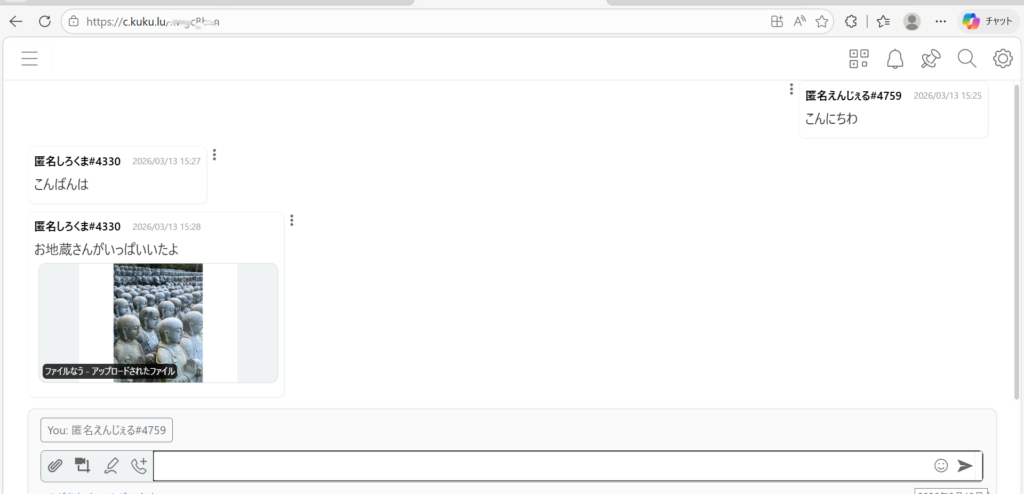The height and width of the screenshot is (494, 1024).
Task: Click the pin icon in header
Action: [x=931, y=59]
